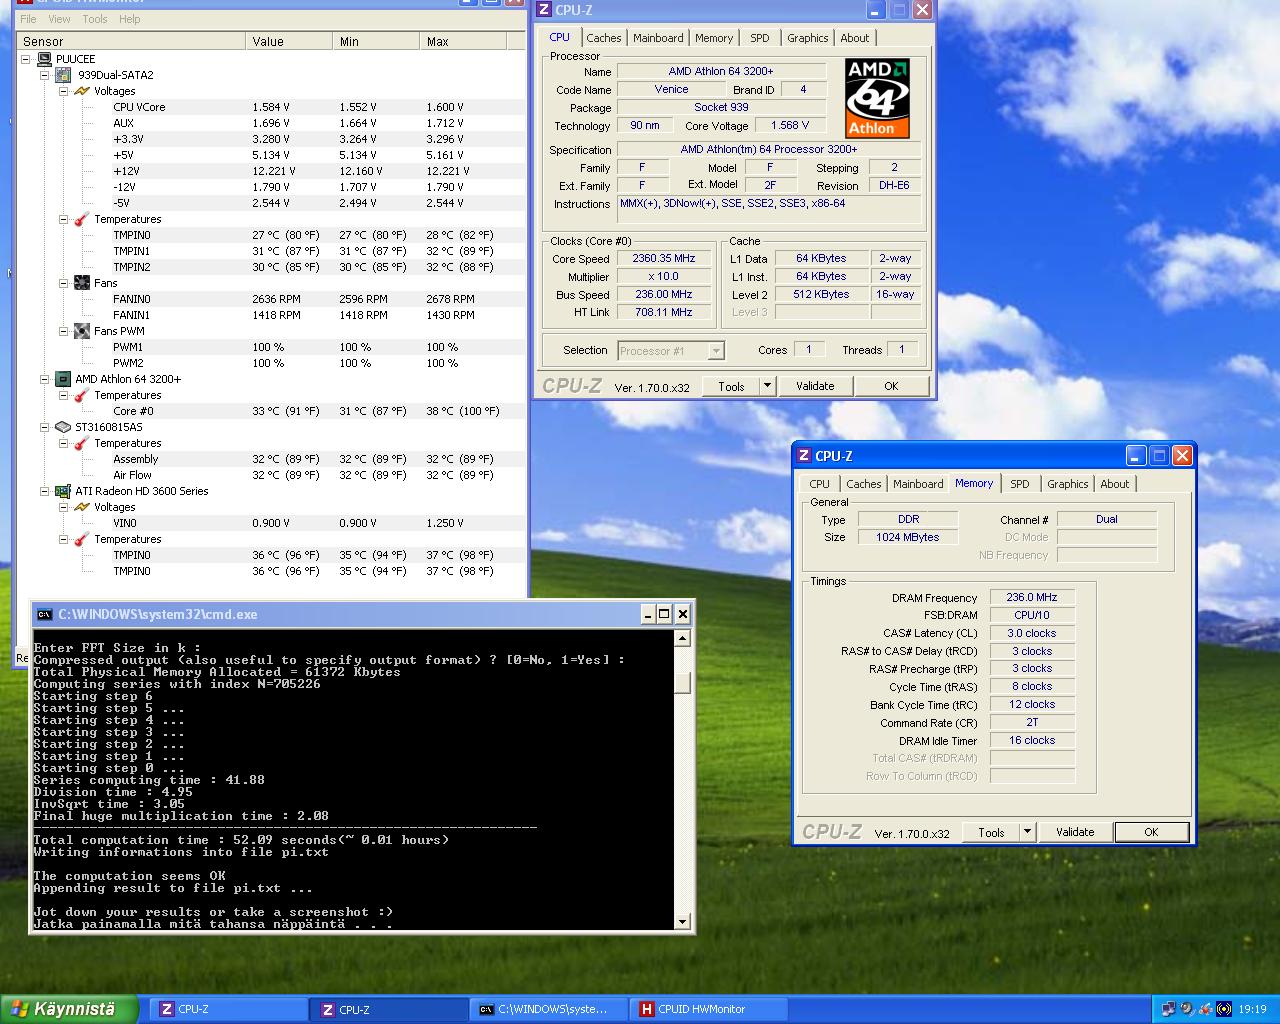Click Validate in Memory CPU-Z window
This screenshot has height=1024, width=1280.
[x=1075, y=832]
